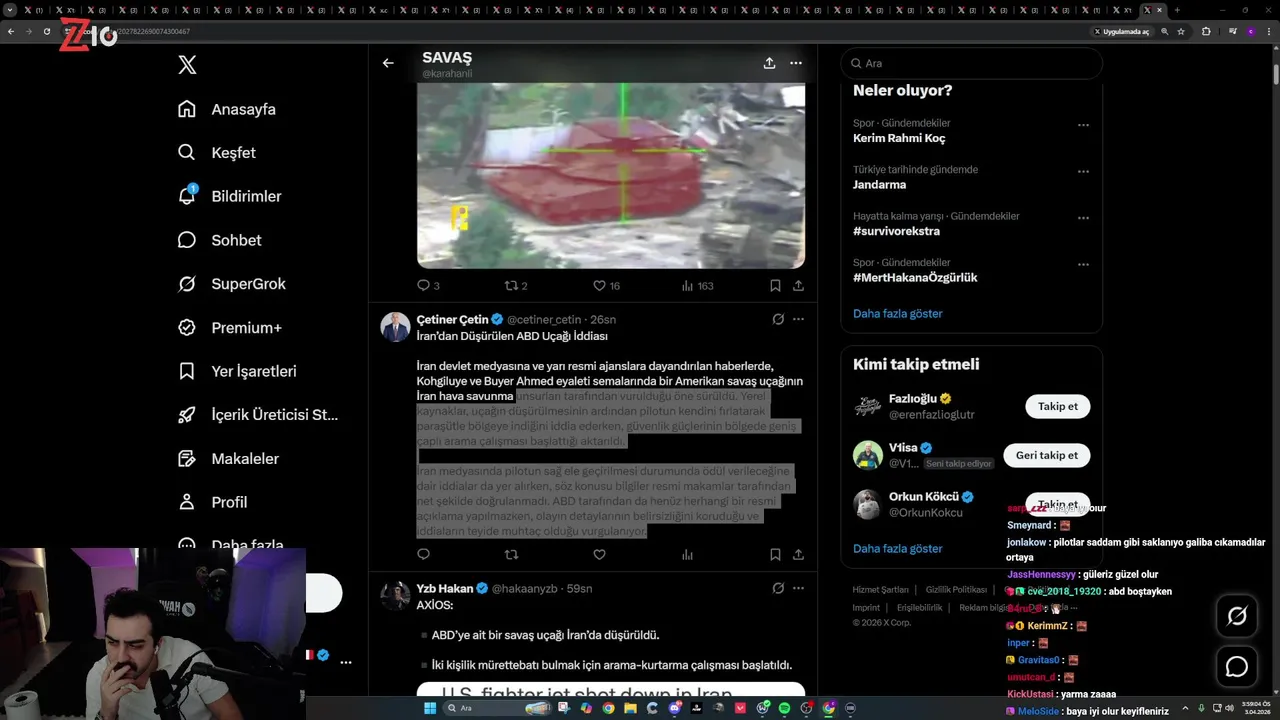
Task: Open SuperGrok from sidebar
Action: (231, 284)
